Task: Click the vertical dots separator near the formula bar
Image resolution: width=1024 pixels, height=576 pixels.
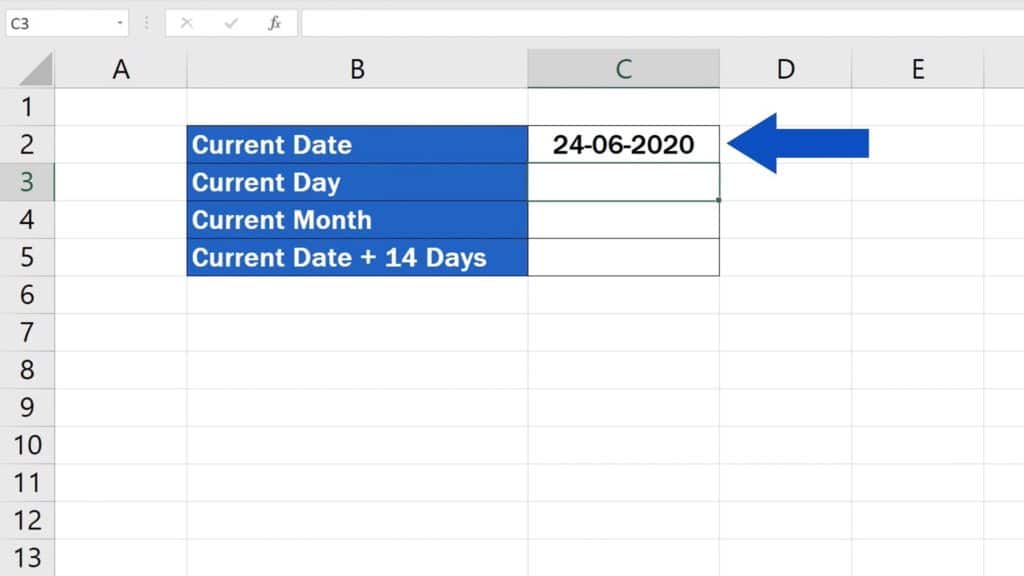Action: [x=148, y=22]
